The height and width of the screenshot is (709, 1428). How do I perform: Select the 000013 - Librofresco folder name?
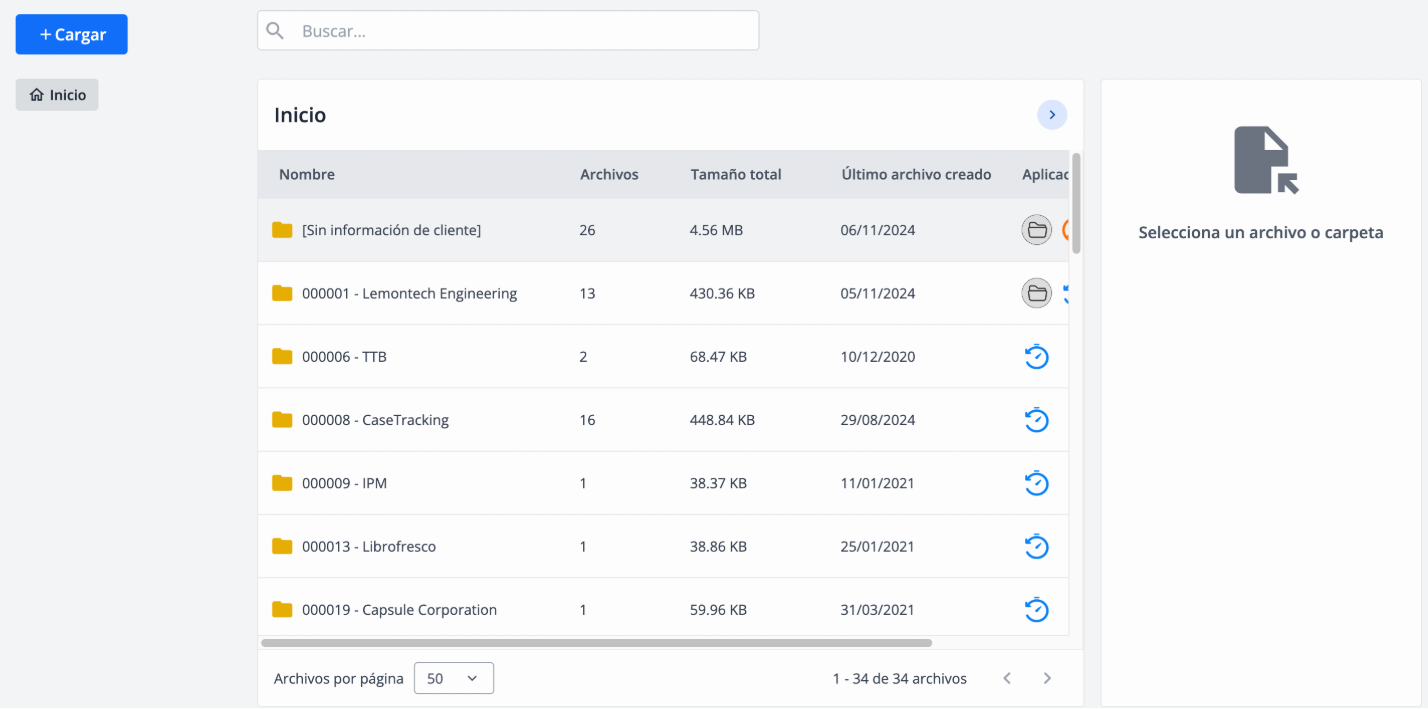pyautogui.click(x=369, y=546)
